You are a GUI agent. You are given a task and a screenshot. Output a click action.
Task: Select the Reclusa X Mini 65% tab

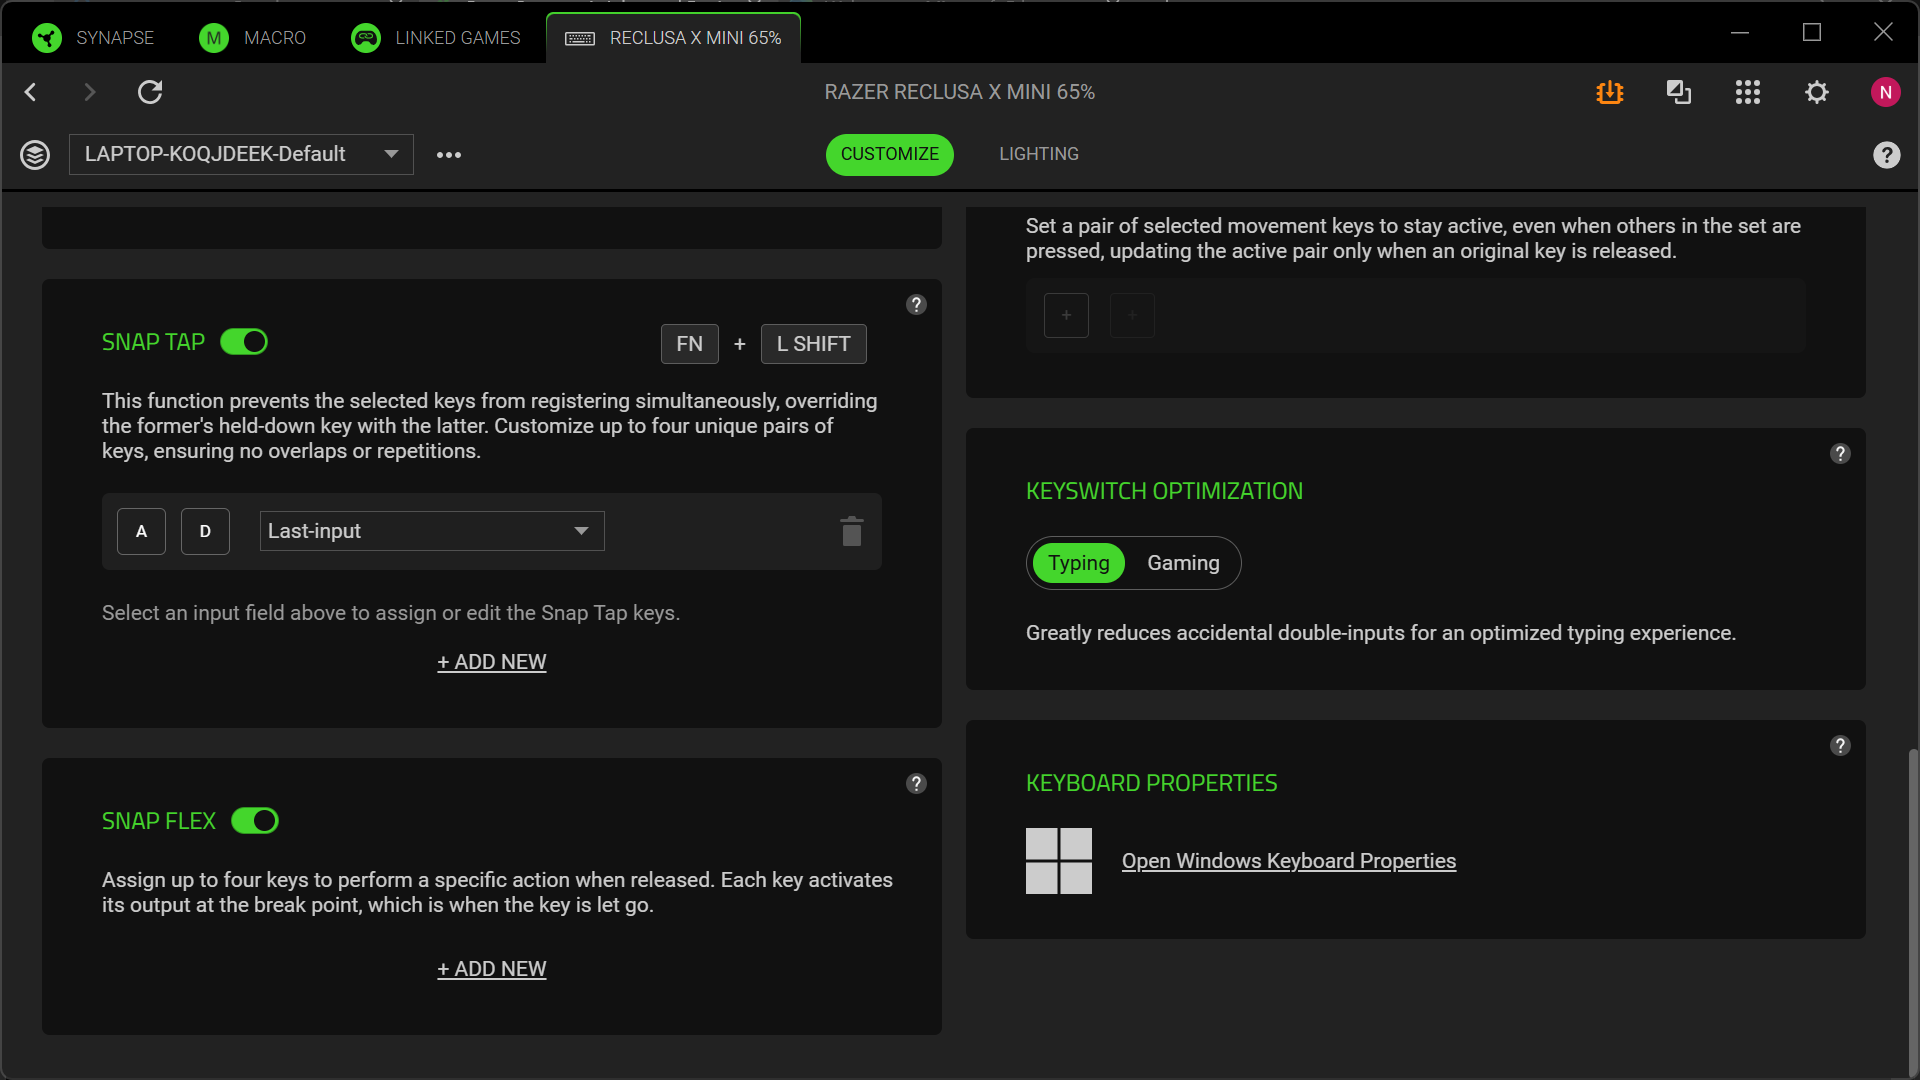(x=673, y=38)
